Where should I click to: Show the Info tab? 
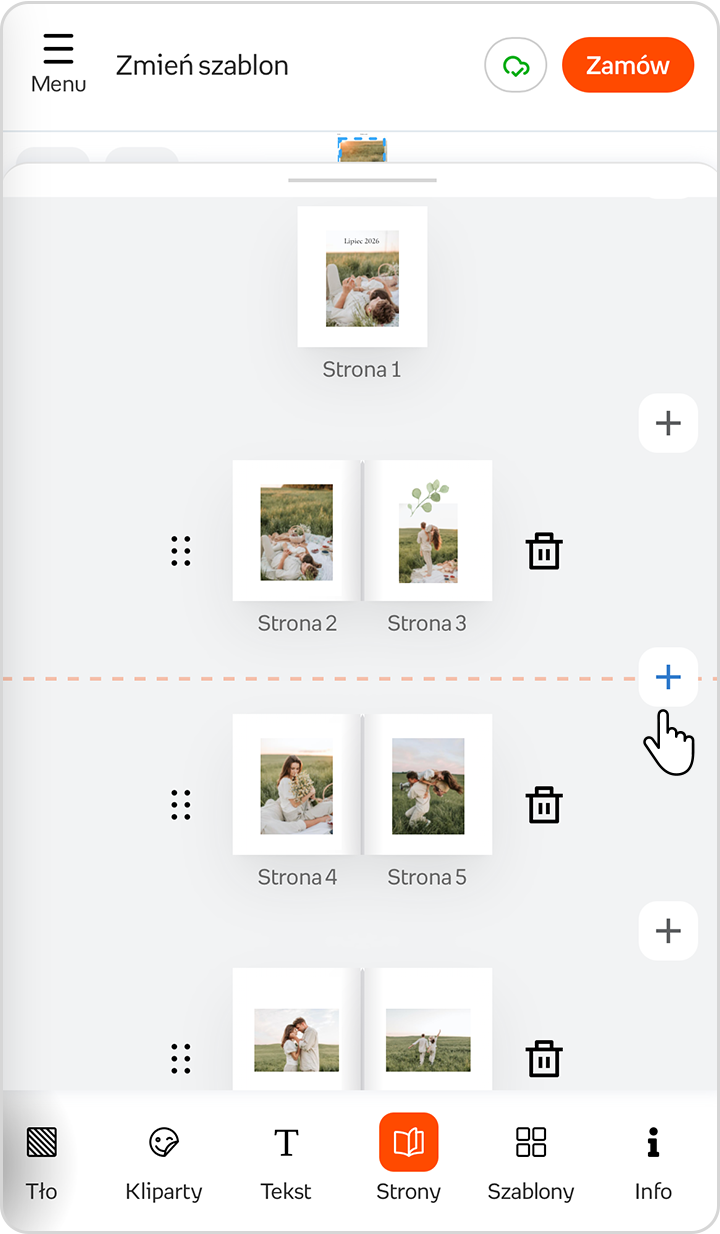pos(653,1162)
